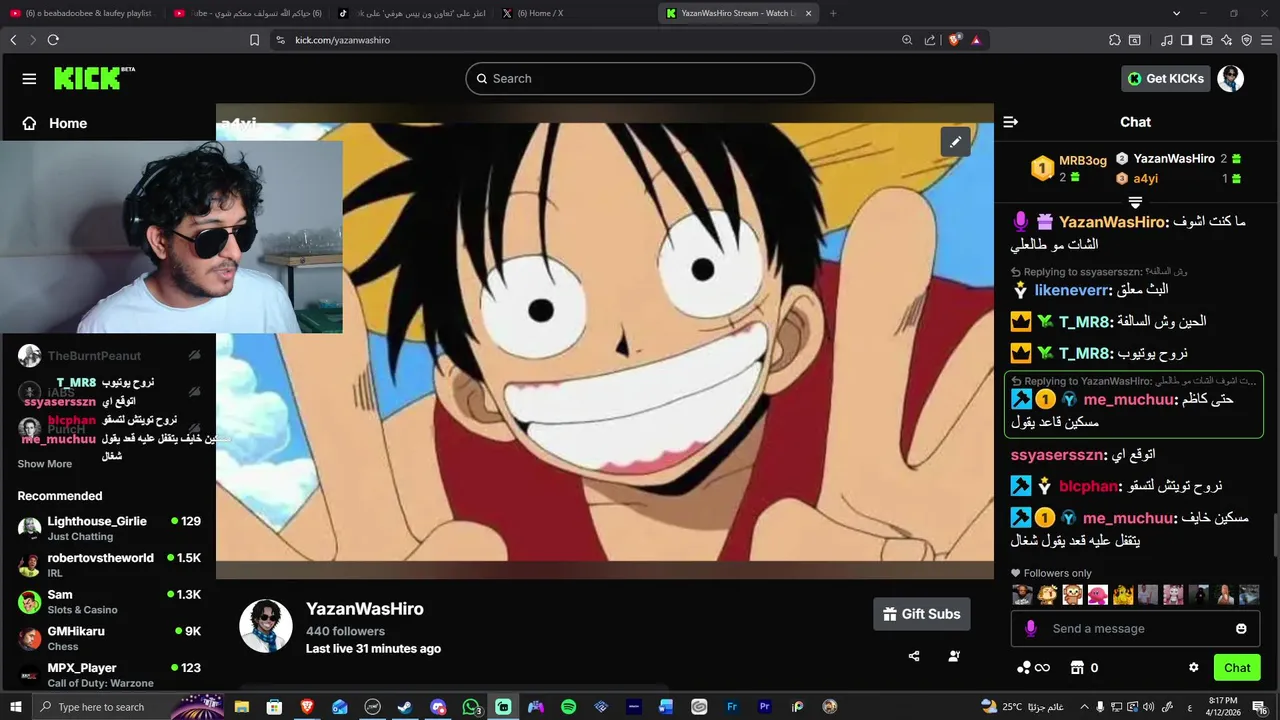This screenshot has height=720, width=1280.
Task: Open the Brave main menu button
Action: (x=1267, y=40)
